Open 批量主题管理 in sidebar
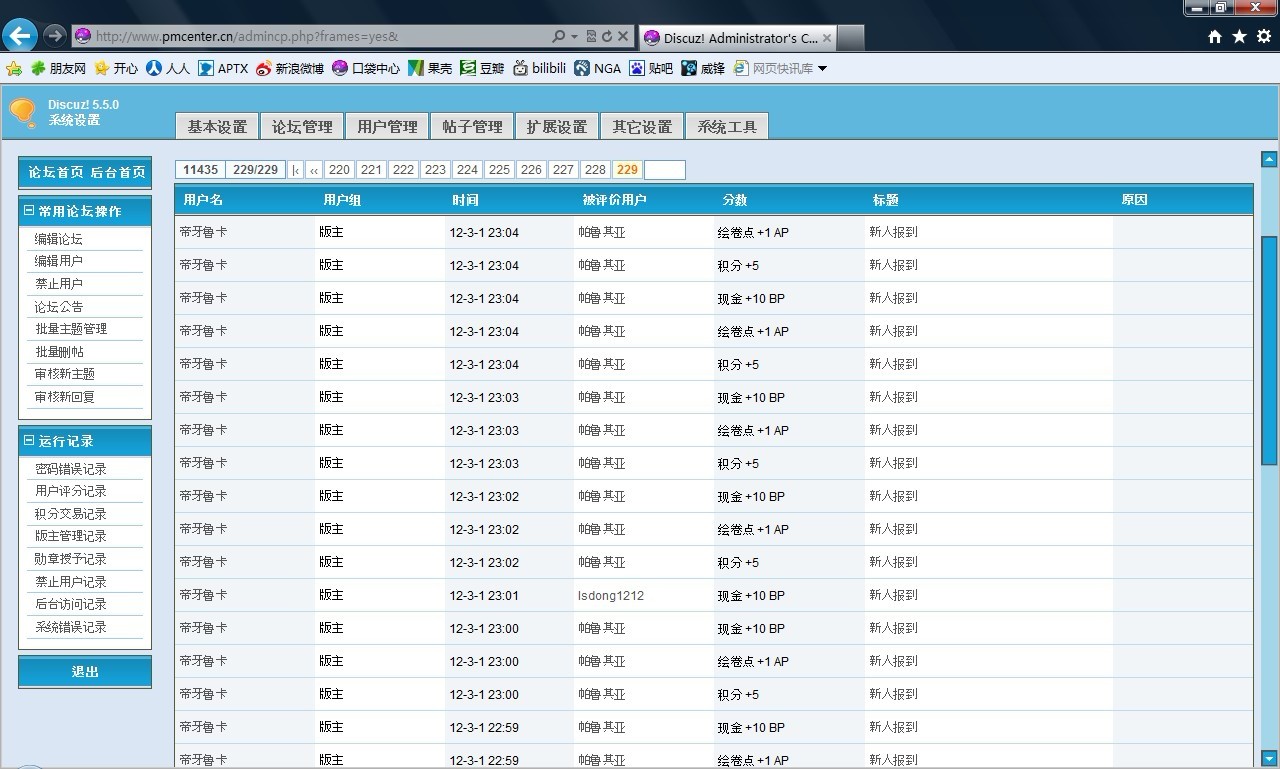Image resolution: width=1280 pixels, height=769 pixels. [71, 329]
